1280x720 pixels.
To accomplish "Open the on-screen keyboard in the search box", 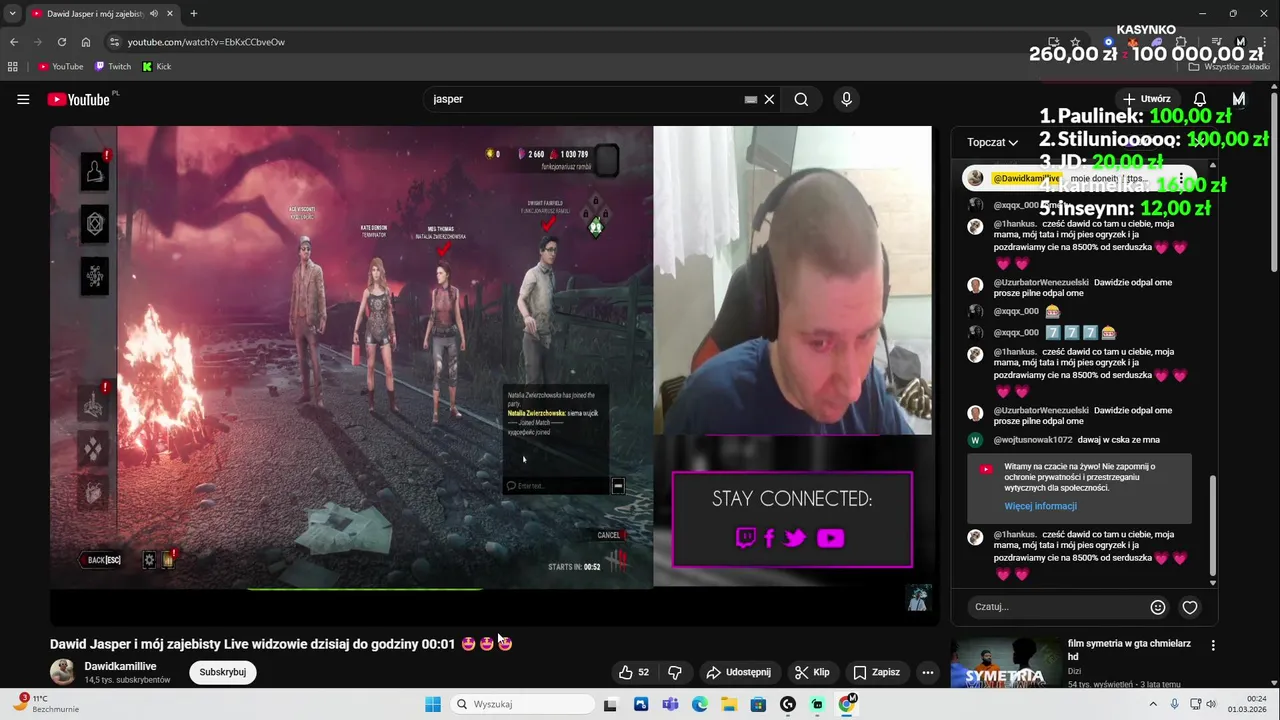I will (751, 99).
